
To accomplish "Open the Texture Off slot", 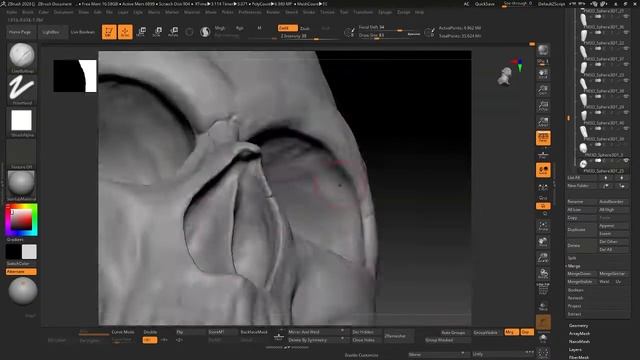I will point(22,154).
